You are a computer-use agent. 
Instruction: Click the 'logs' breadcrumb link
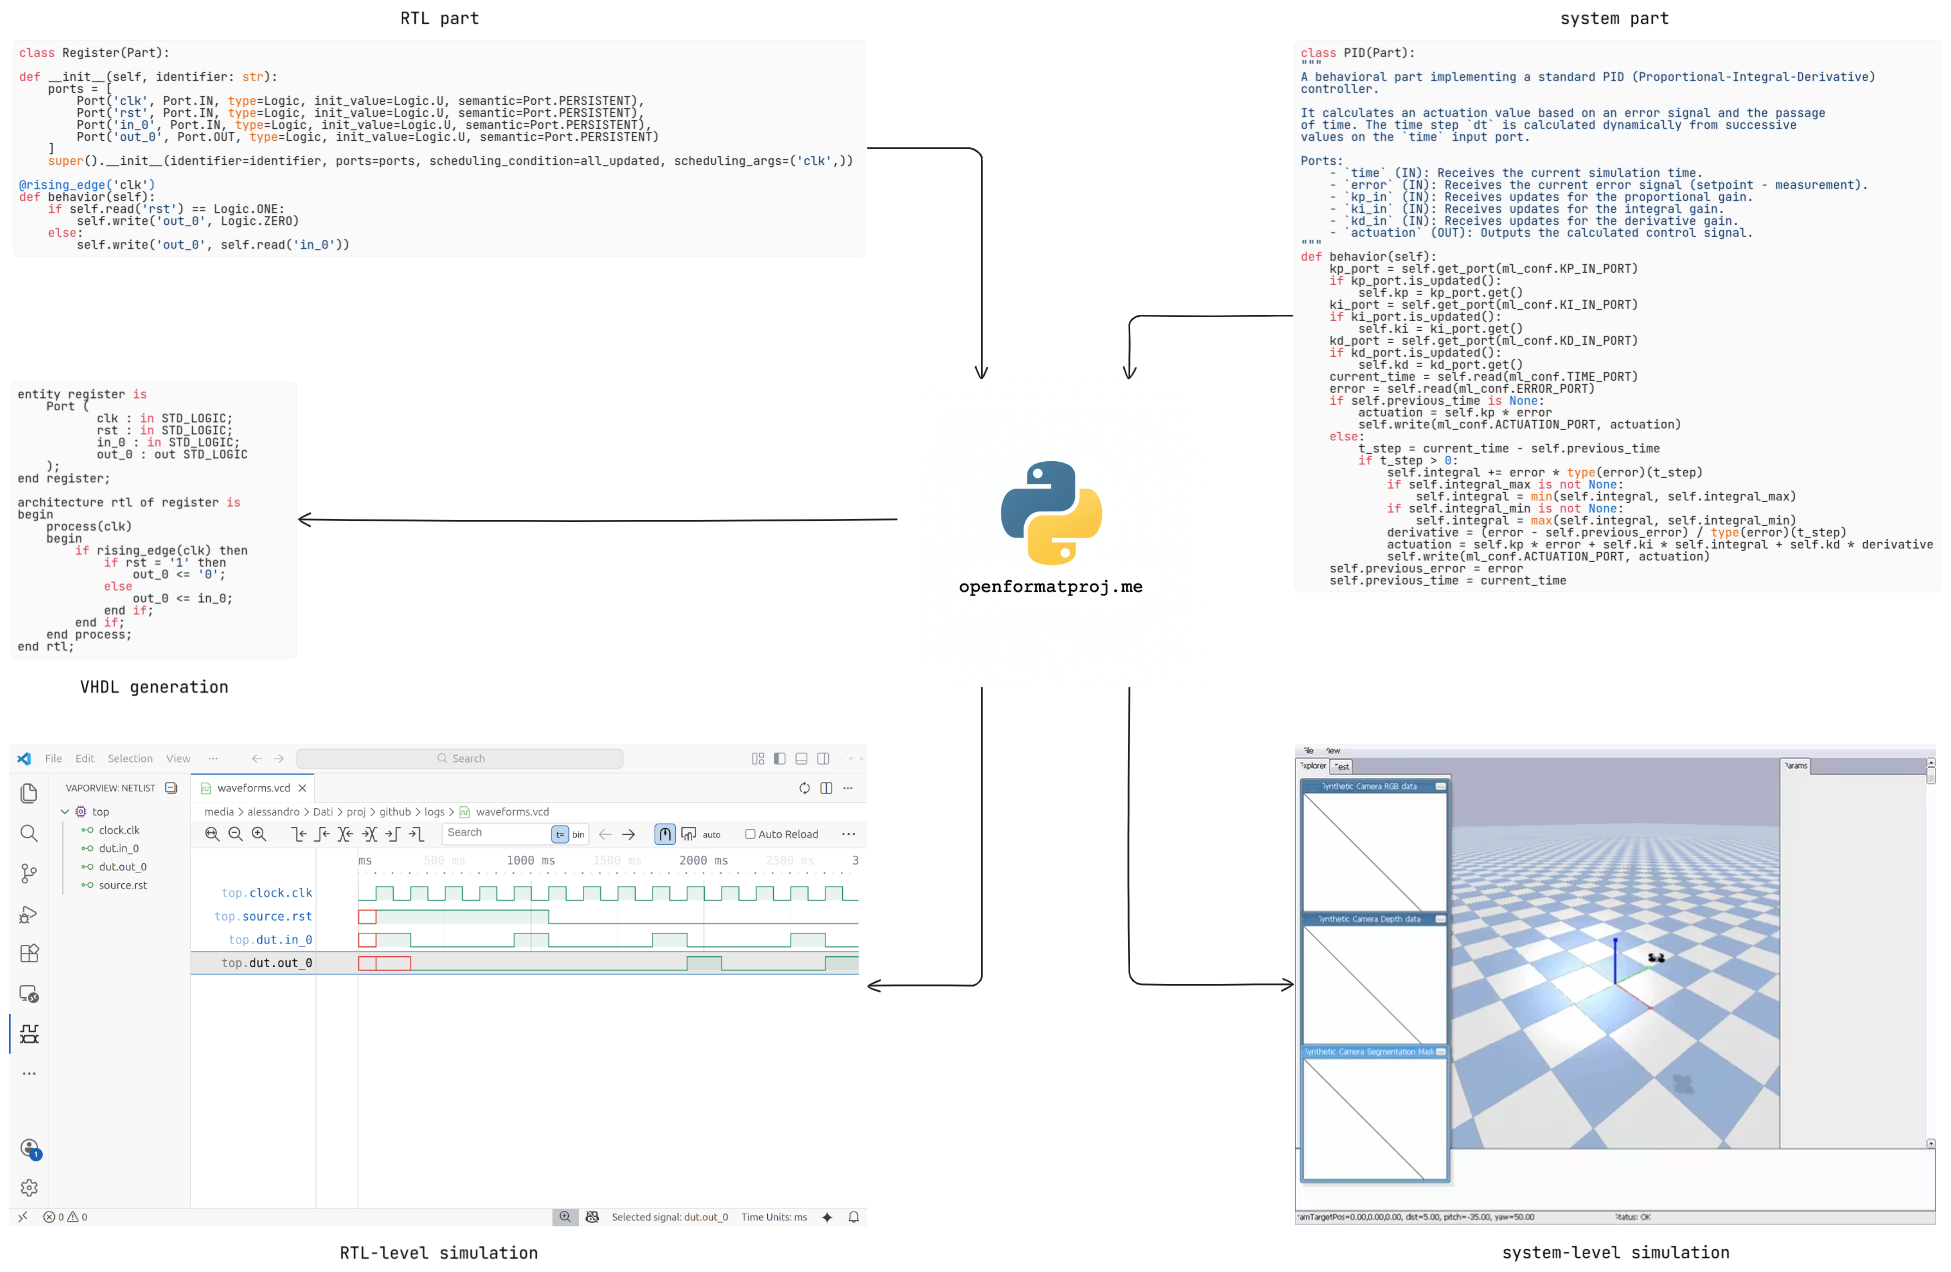[x=434, y=812]
